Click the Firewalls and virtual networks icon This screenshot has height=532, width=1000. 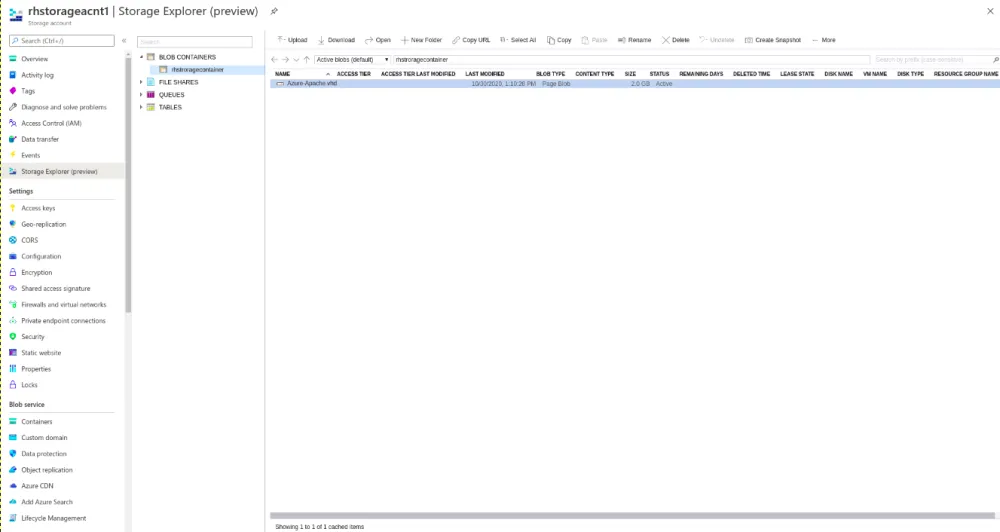pyautogui.click(x=13, y=304)
